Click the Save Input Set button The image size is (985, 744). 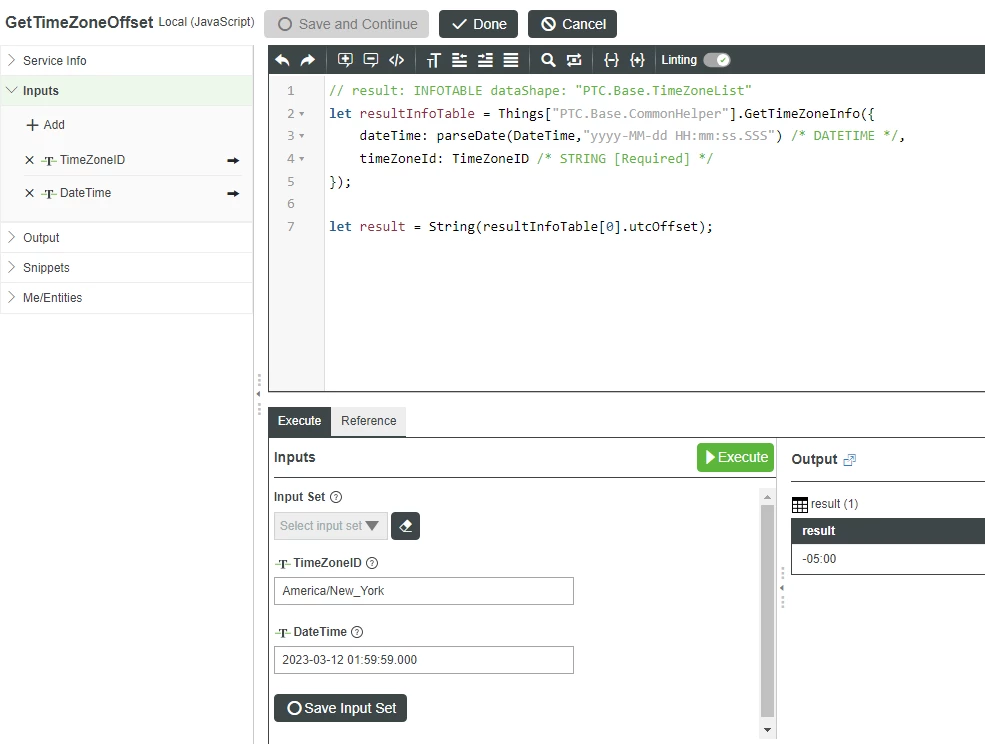[340, 708]
